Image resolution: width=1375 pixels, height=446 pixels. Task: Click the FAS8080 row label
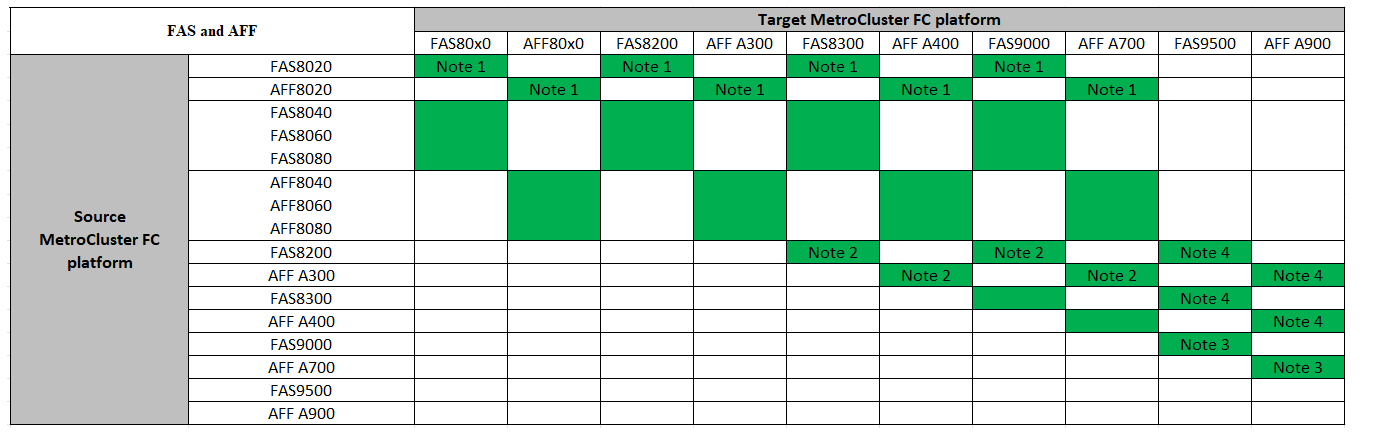pos(301,159)
